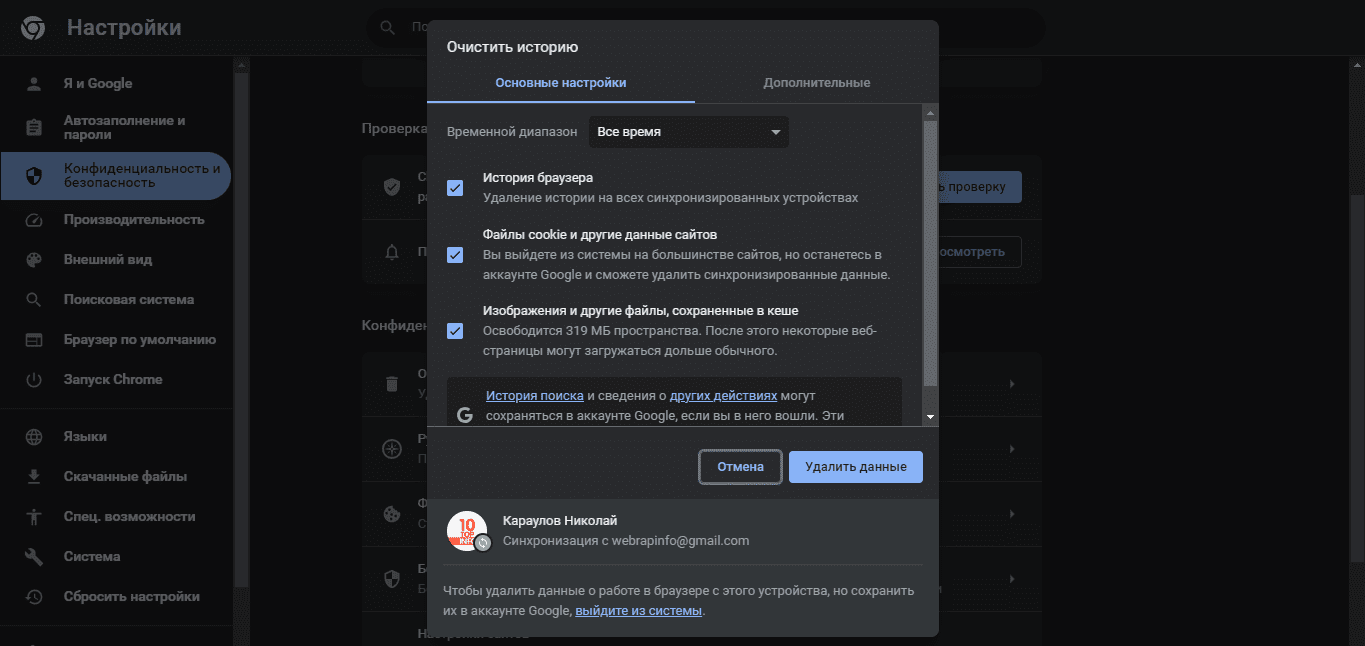Open Автозаполнение и пароли settings section
Viewport: 1365px width, 646px height.
point(116,127)
